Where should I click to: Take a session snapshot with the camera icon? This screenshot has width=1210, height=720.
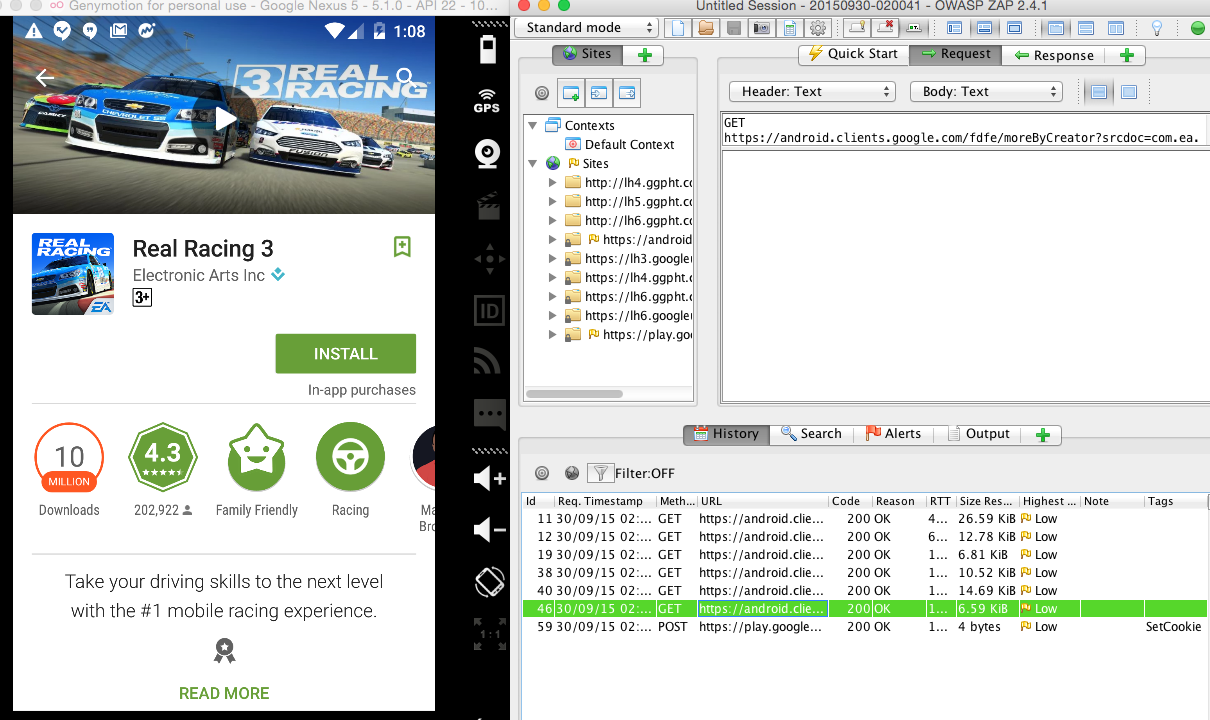point(762,28)
